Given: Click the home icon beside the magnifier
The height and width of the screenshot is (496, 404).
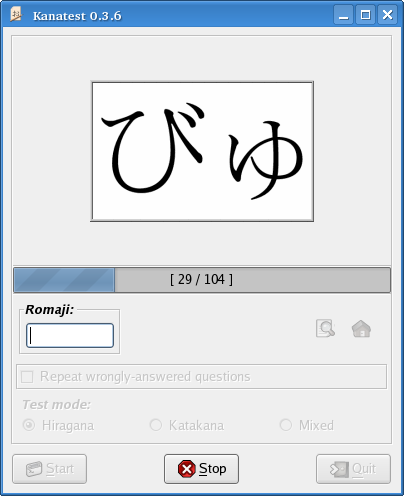Looking at the screenshot, I should pyautogui.click(x=361, y=329).
